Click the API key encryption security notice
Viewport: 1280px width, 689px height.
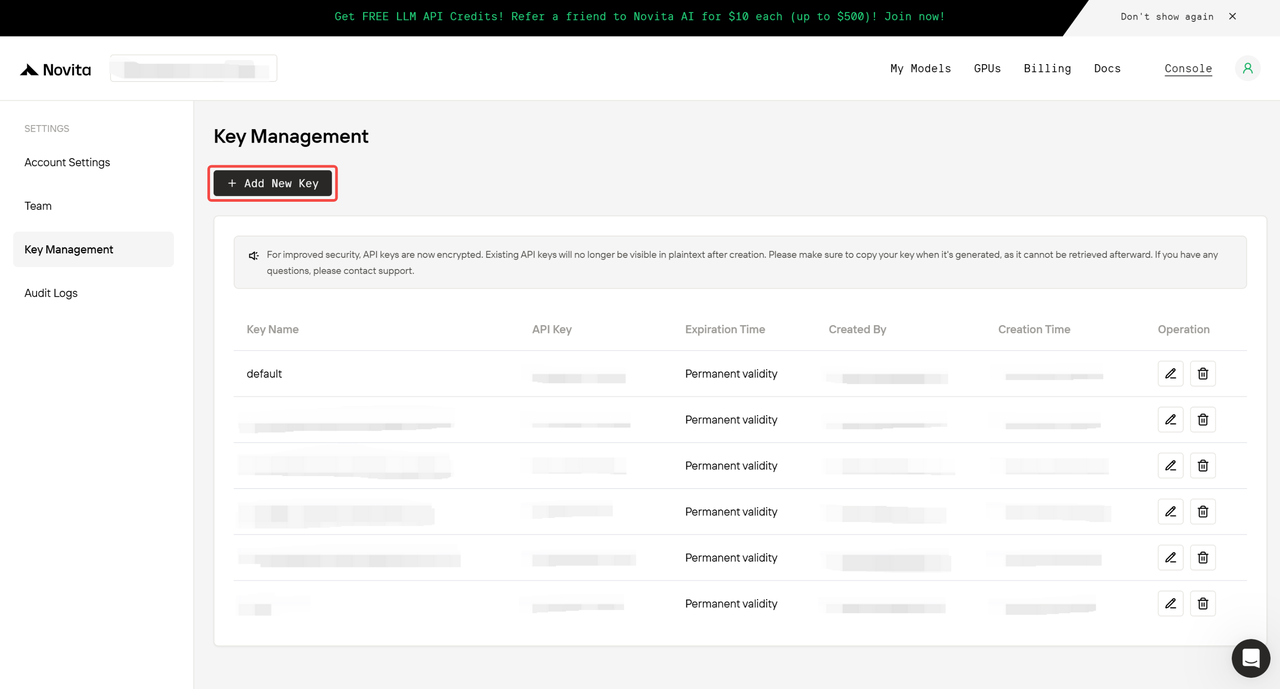point(740,262)
